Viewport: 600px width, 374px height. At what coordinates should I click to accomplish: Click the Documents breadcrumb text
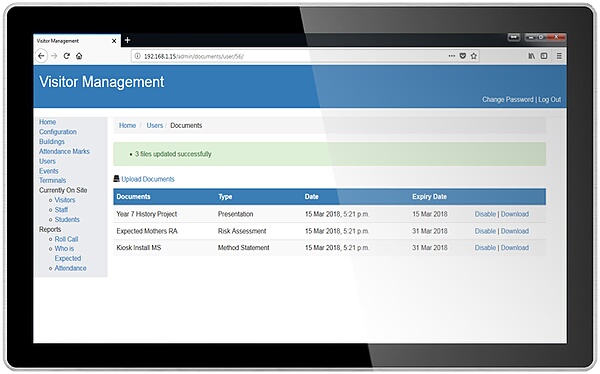[x=186, y=125]
